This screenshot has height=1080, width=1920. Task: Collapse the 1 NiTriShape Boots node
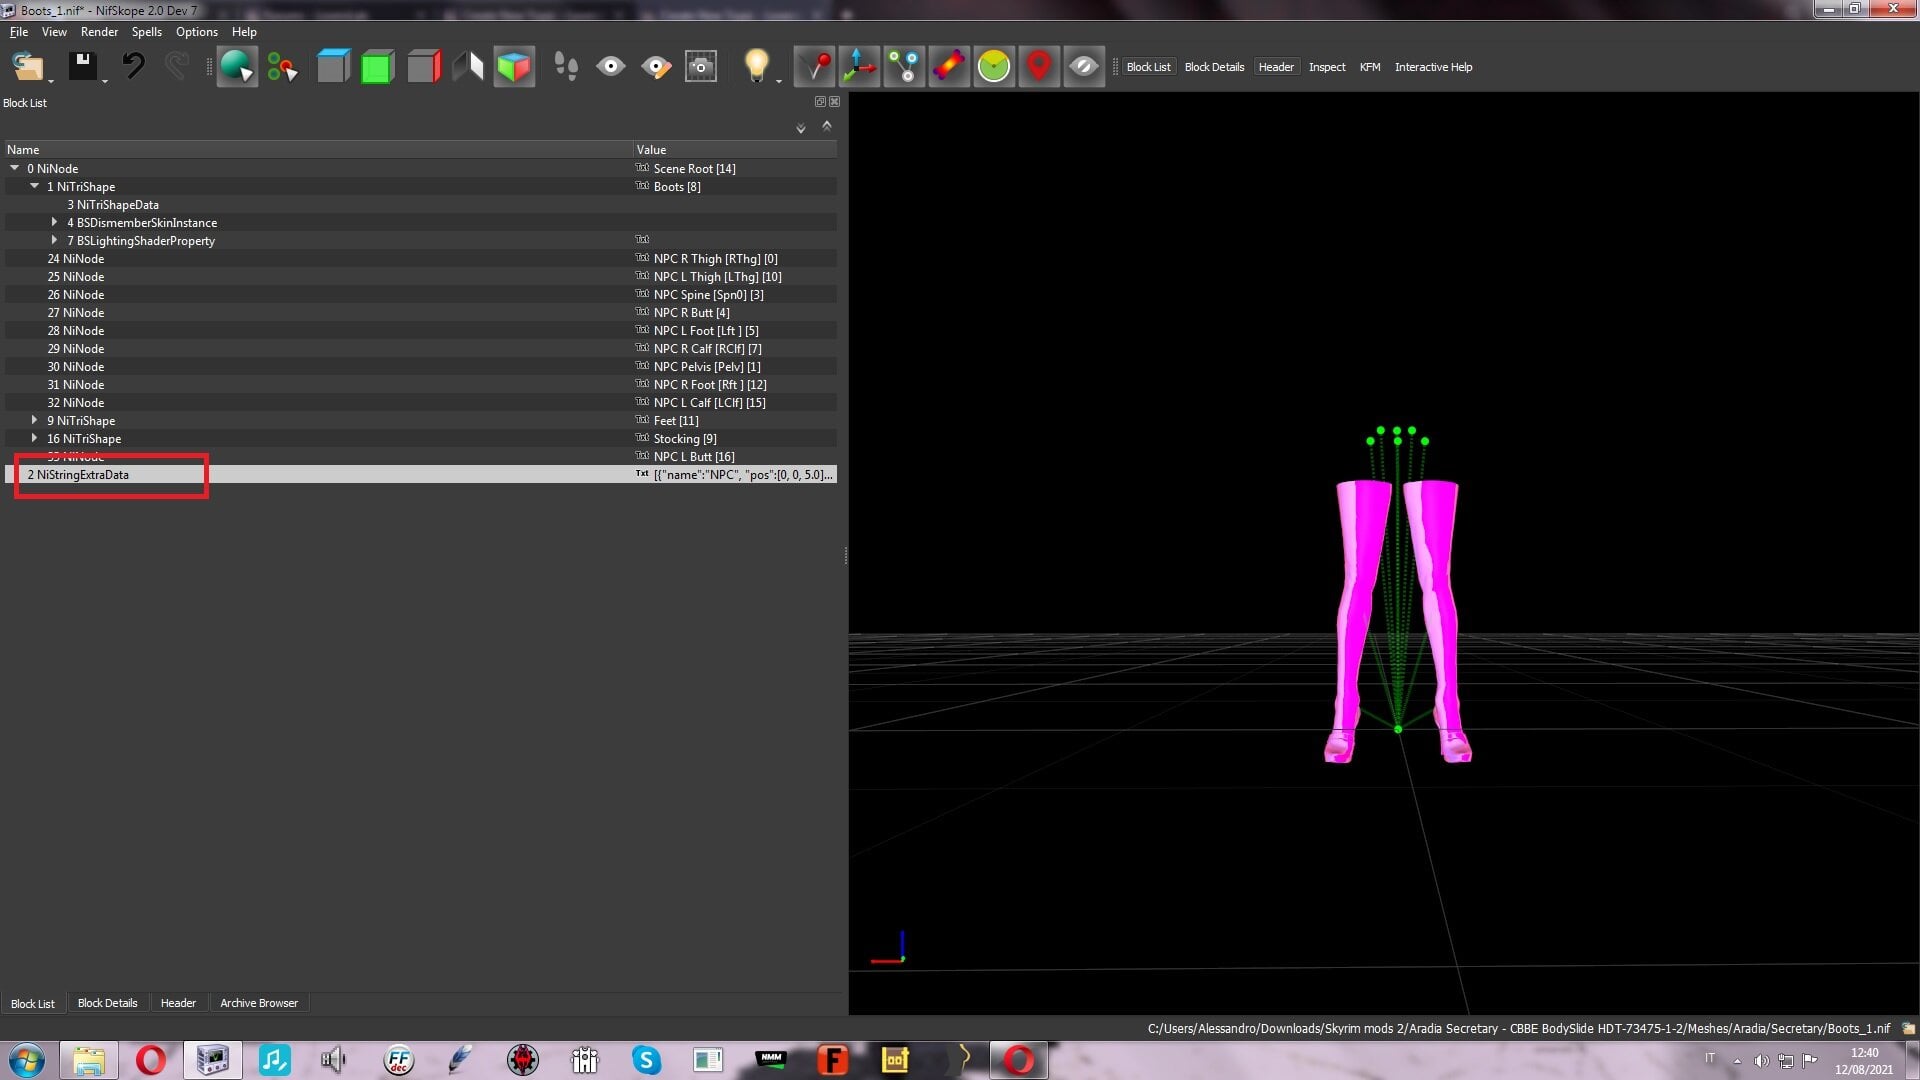pos(35,186)
